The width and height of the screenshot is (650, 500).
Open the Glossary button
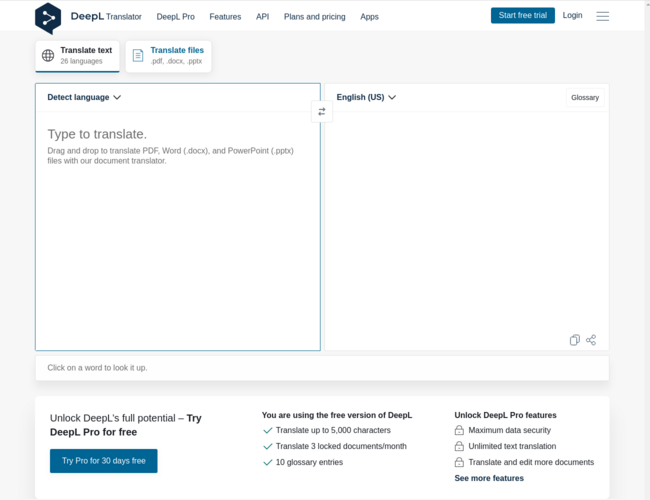tap(585, 97)
